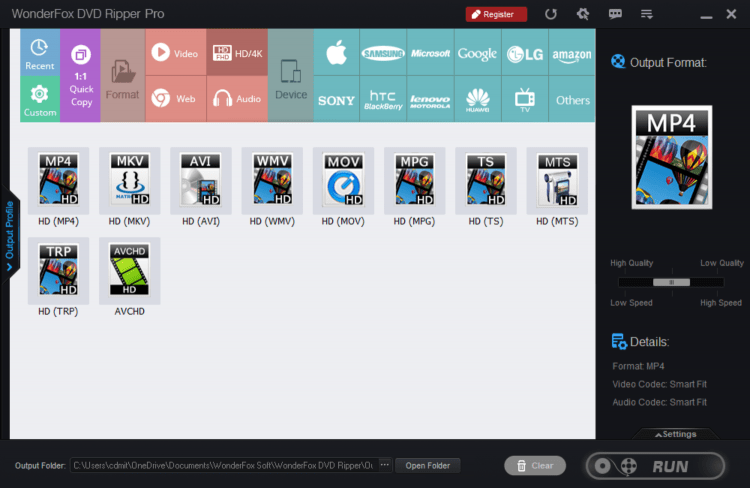Image resolution: width=750 pixels, height=488 pixels.
Task: Open the title bar menu list icon
Action: (x=647, y=14)
